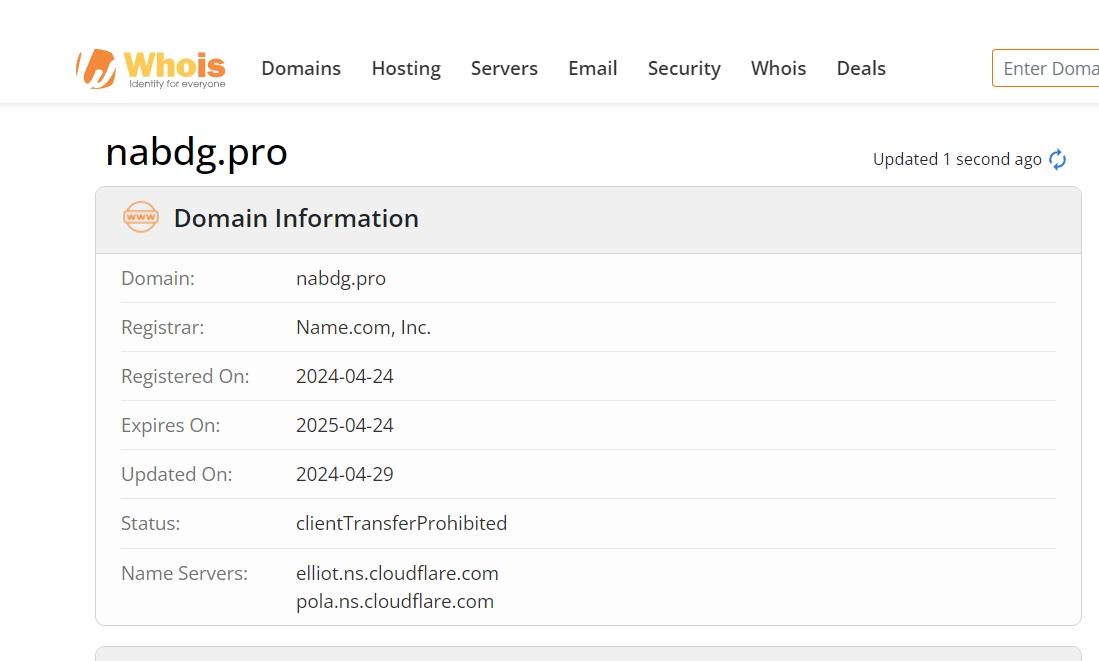The height and width of the screenshot is (661, 1099).
Task: Select the Name.com, Inc. registrar value
Action: tap(363, 327)
